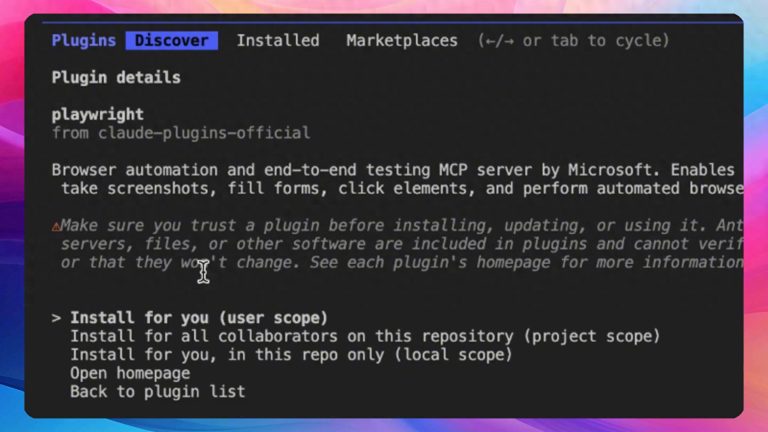The width and height of the screenshot is (768, 432).
Task: Click the Plugins title label
Action: pyautogui.click(x=84, y=41)
